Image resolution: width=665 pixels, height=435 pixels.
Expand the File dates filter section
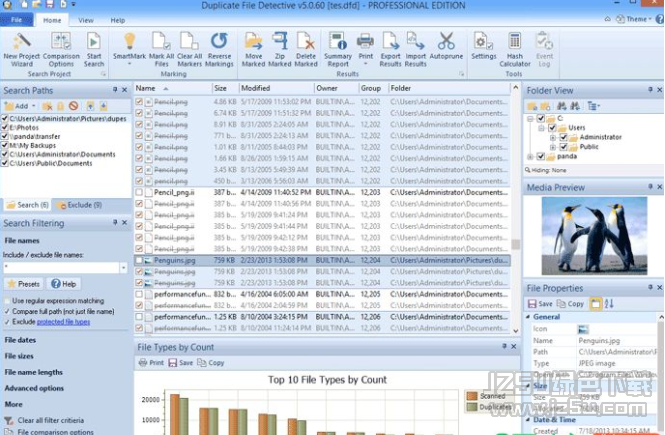click(20, 340)
